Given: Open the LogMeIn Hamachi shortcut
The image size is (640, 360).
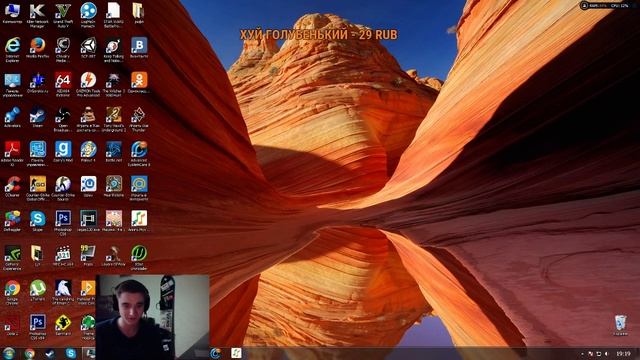Looking at the screenshot, I should click(88, 15).
